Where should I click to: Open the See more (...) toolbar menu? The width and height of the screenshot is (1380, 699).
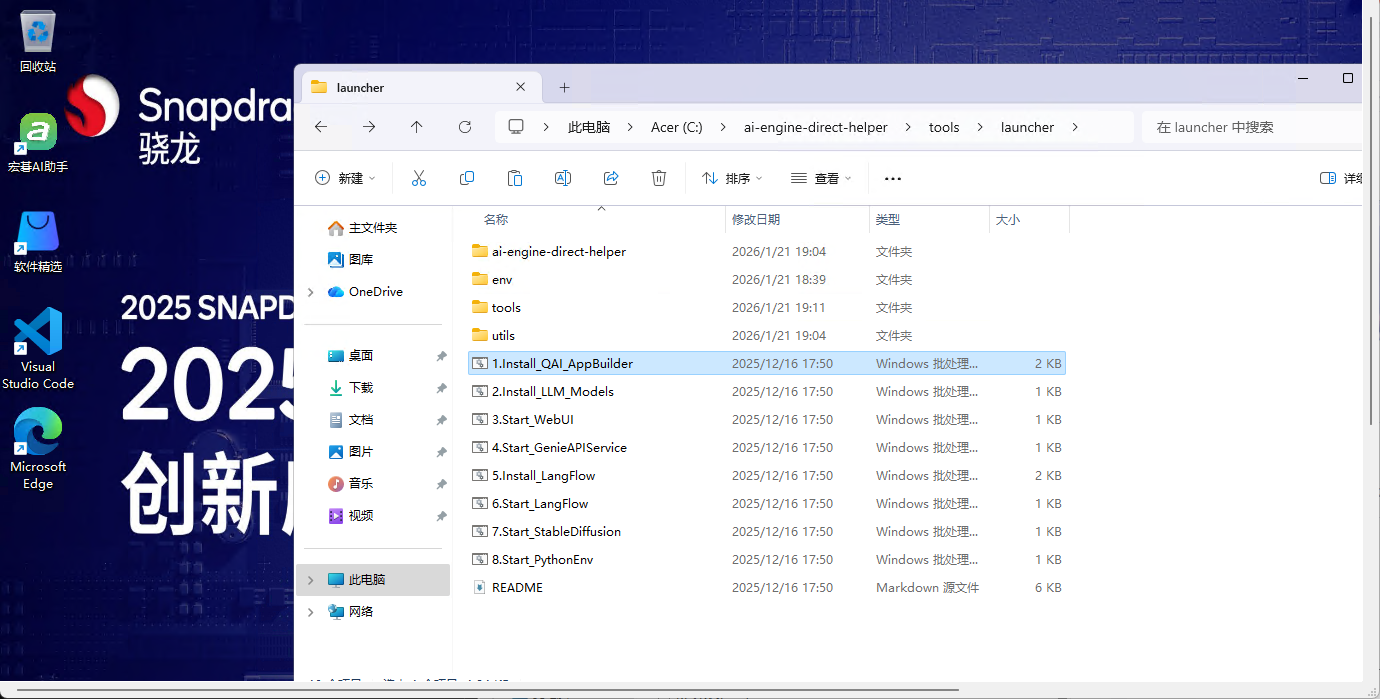(893, 178)
